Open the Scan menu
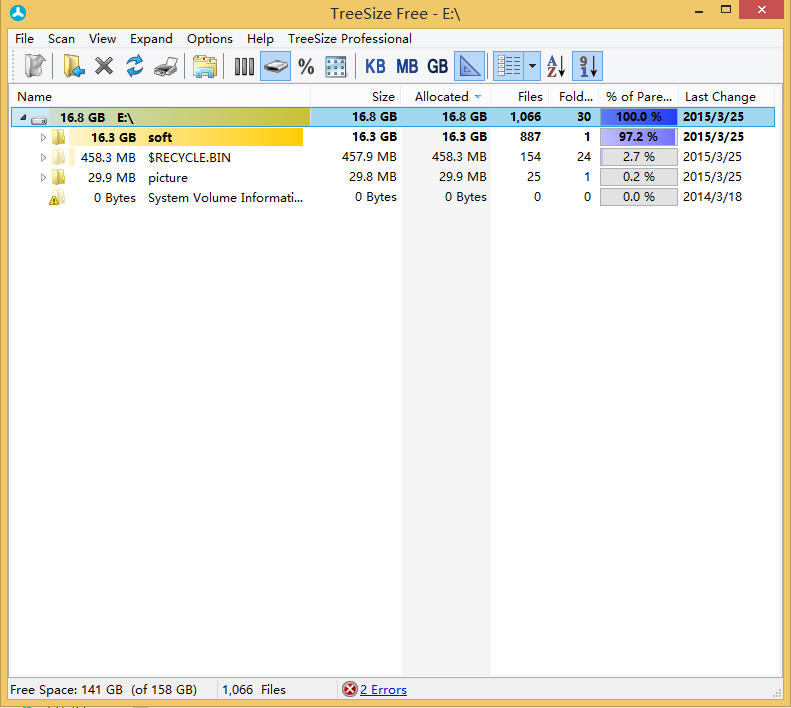The height and width of the screenshot is (708, 791). [61, 39]
